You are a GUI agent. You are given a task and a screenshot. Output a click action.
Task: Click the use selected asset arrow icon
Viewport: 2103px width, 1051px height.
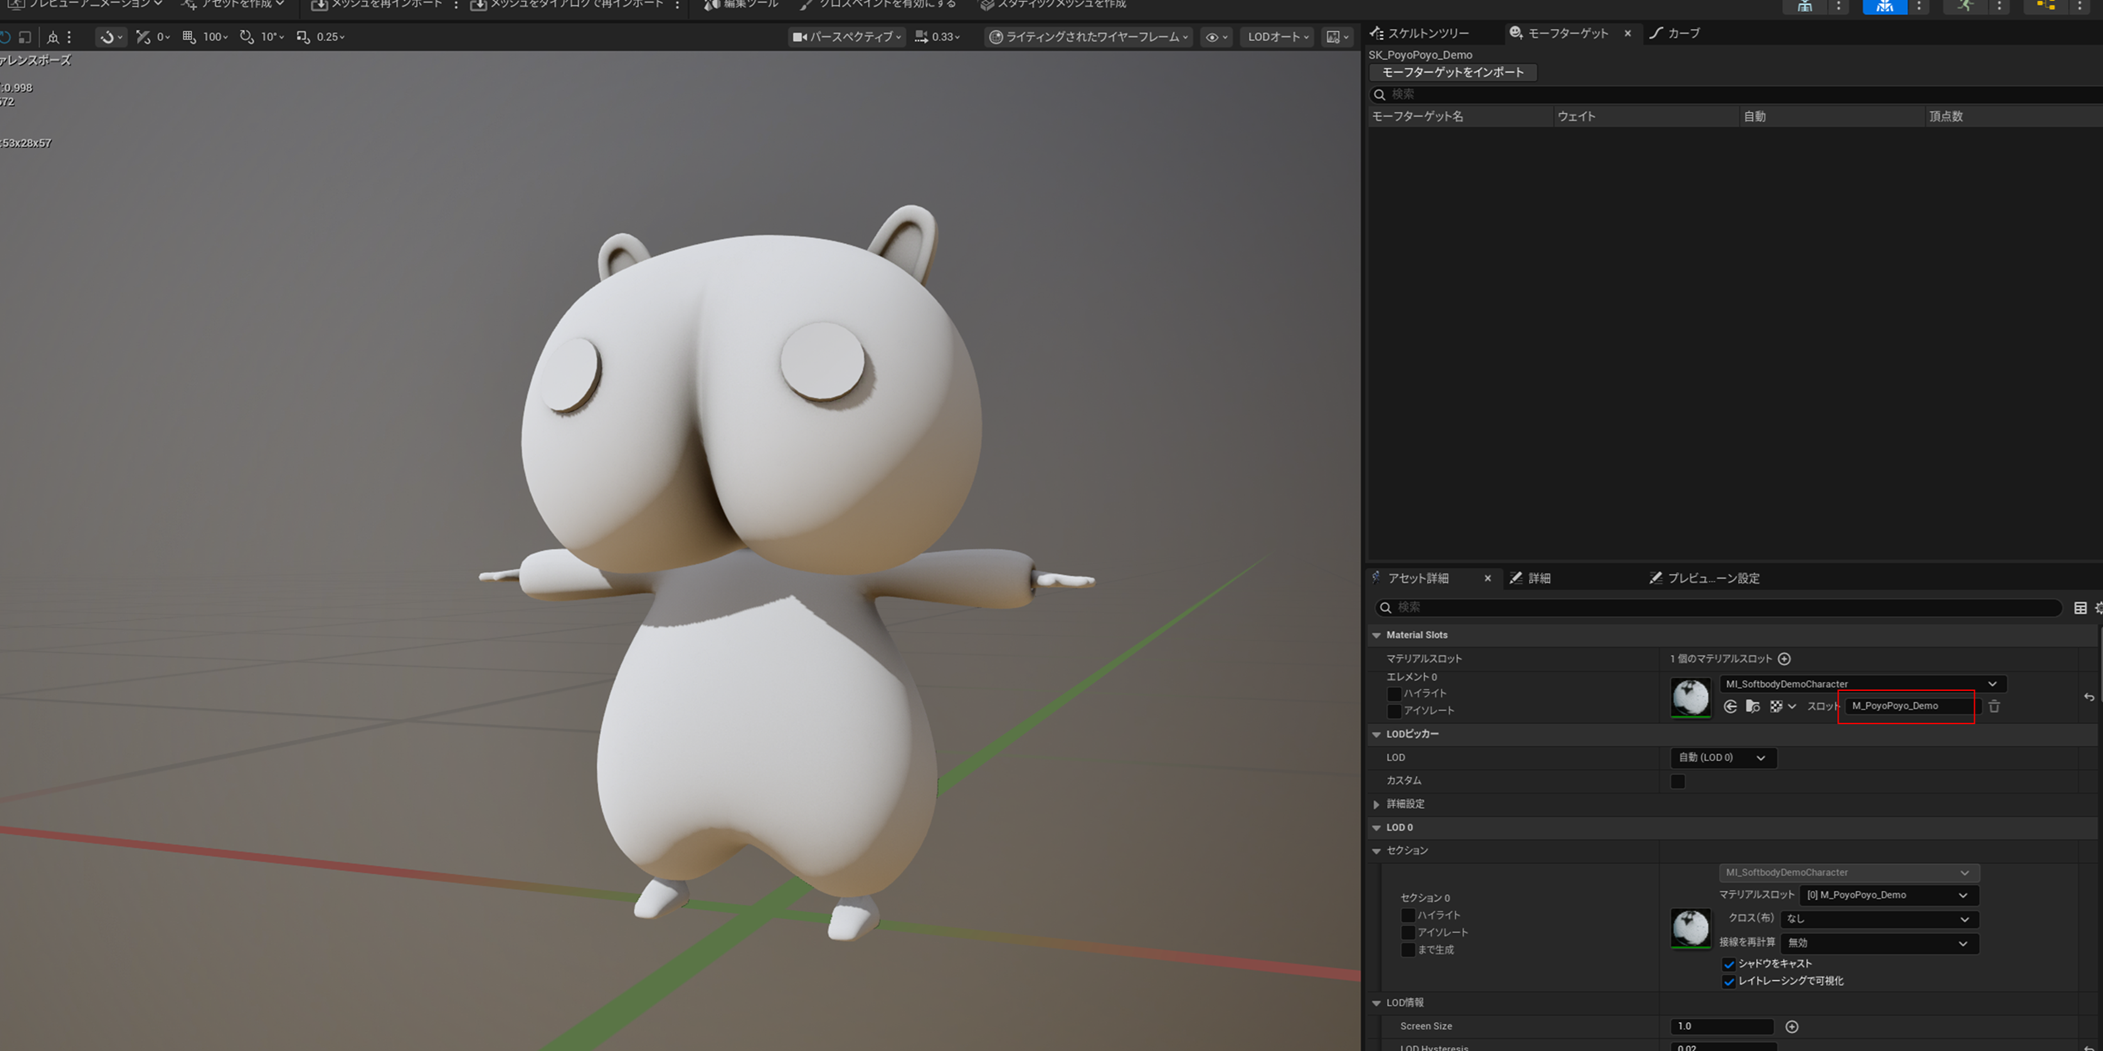click(x=1730, y=706)
